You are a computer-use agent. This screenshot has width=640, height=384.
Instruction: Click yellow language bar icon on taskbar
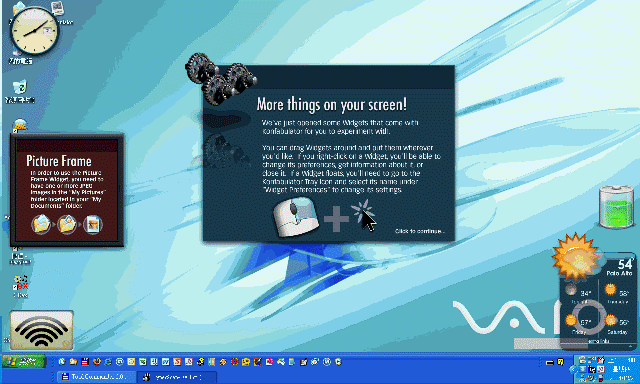[x=560, y=362]
